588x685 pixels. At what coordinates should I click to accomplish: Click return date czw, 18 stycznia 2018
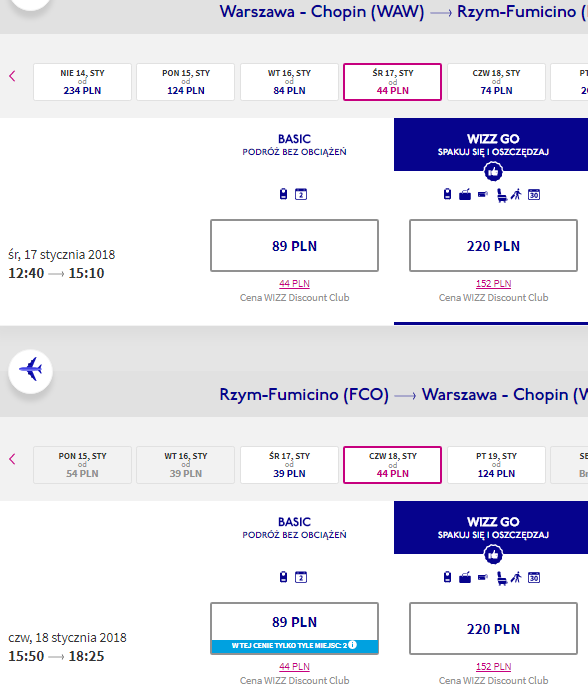pyautogui.click(x=67, y=638)
